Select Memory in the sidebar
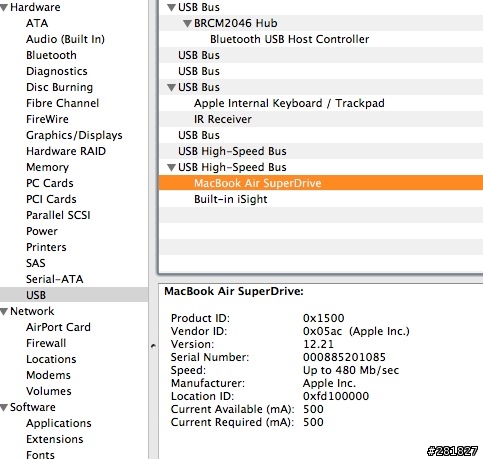Screen dimensions: 483x459 pos(47,167)
